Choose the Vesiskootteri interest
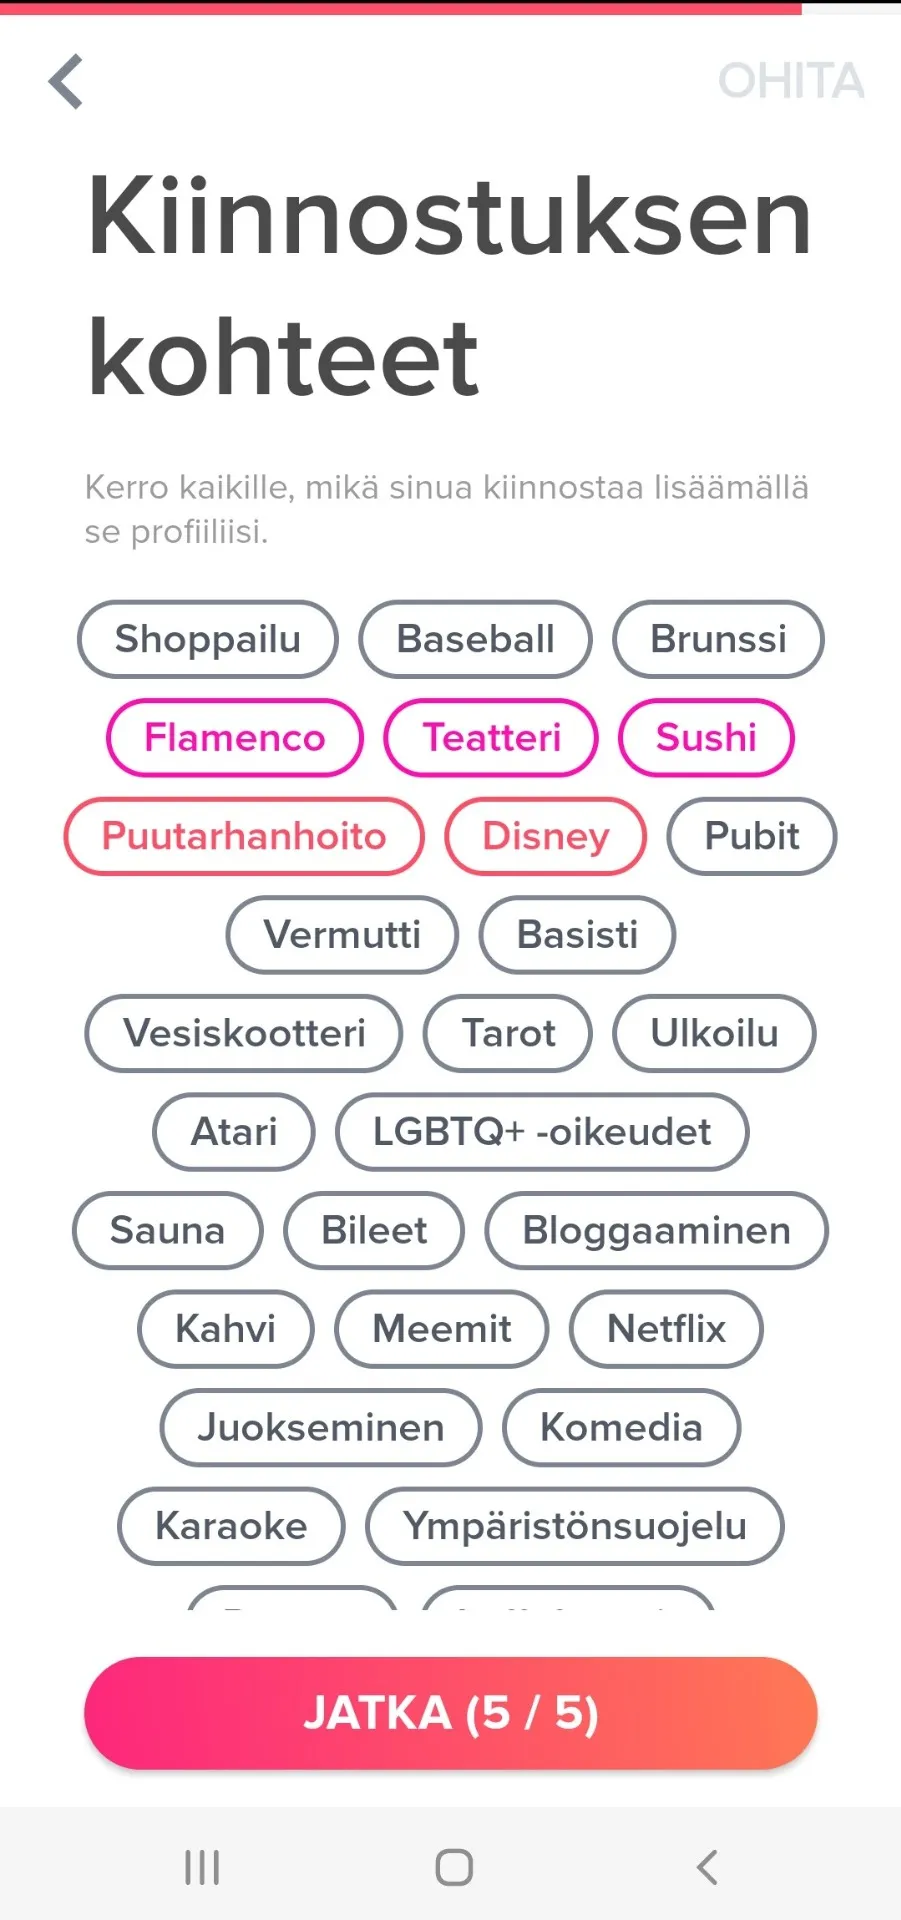The image size is (901, 1920). click(x=244, y=1033)
